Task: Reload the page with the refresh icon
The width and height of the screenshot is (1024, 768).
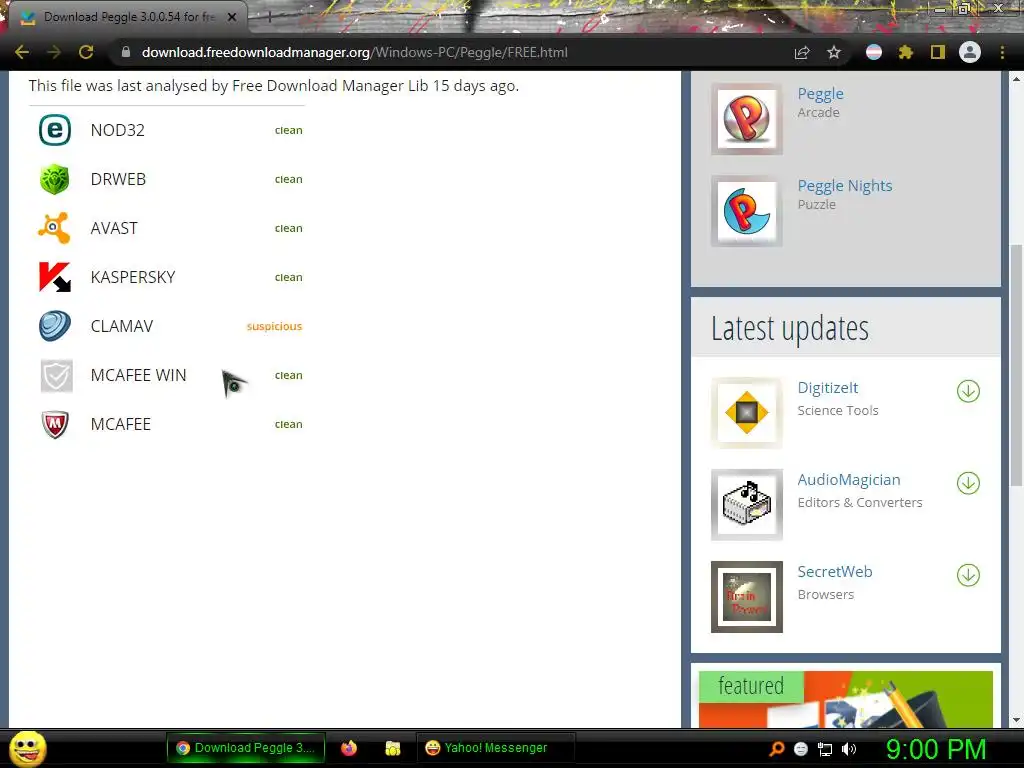Action: click(86, 52)
